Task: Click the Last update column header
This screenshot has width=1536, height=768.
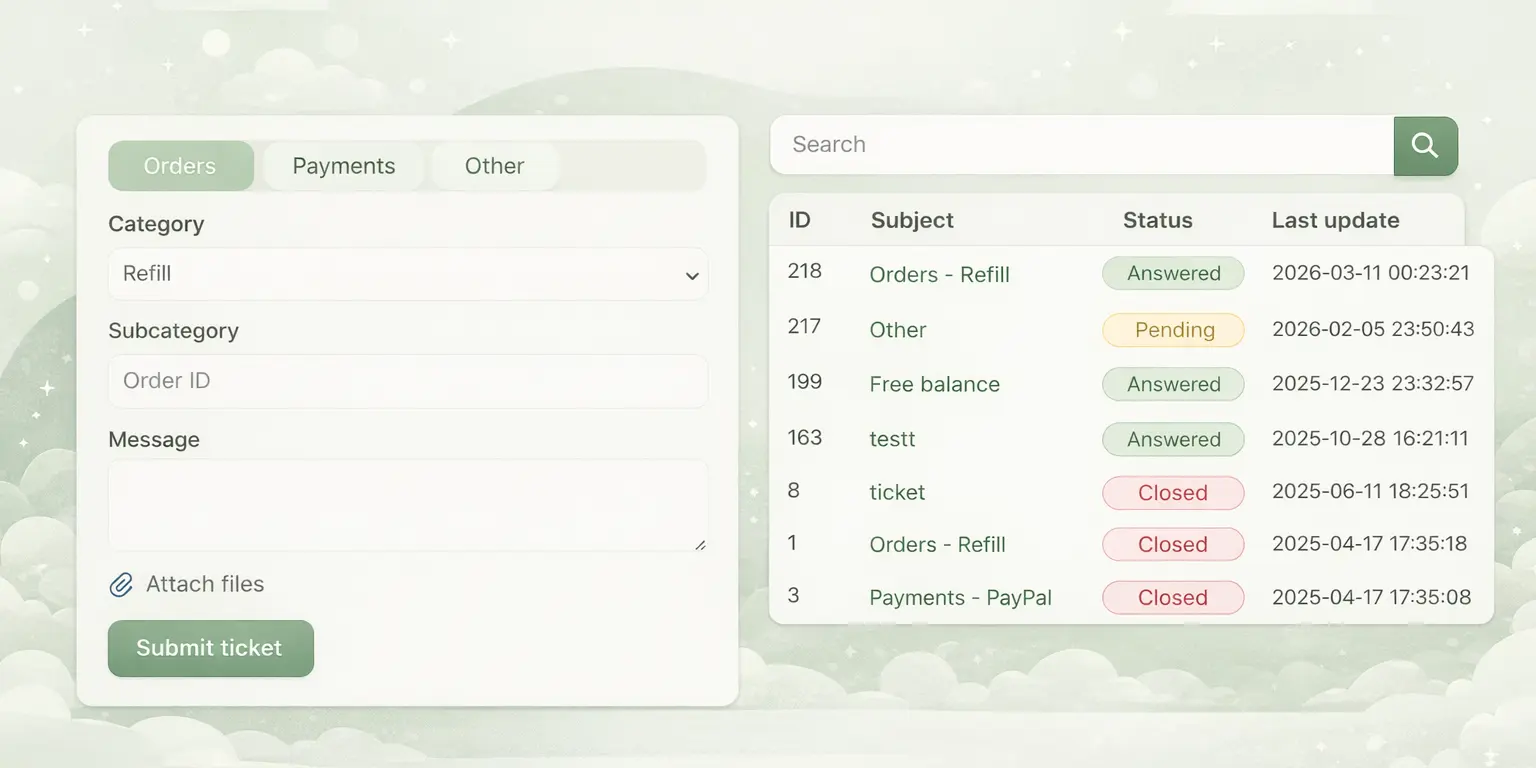Action: coord(1335,220)
